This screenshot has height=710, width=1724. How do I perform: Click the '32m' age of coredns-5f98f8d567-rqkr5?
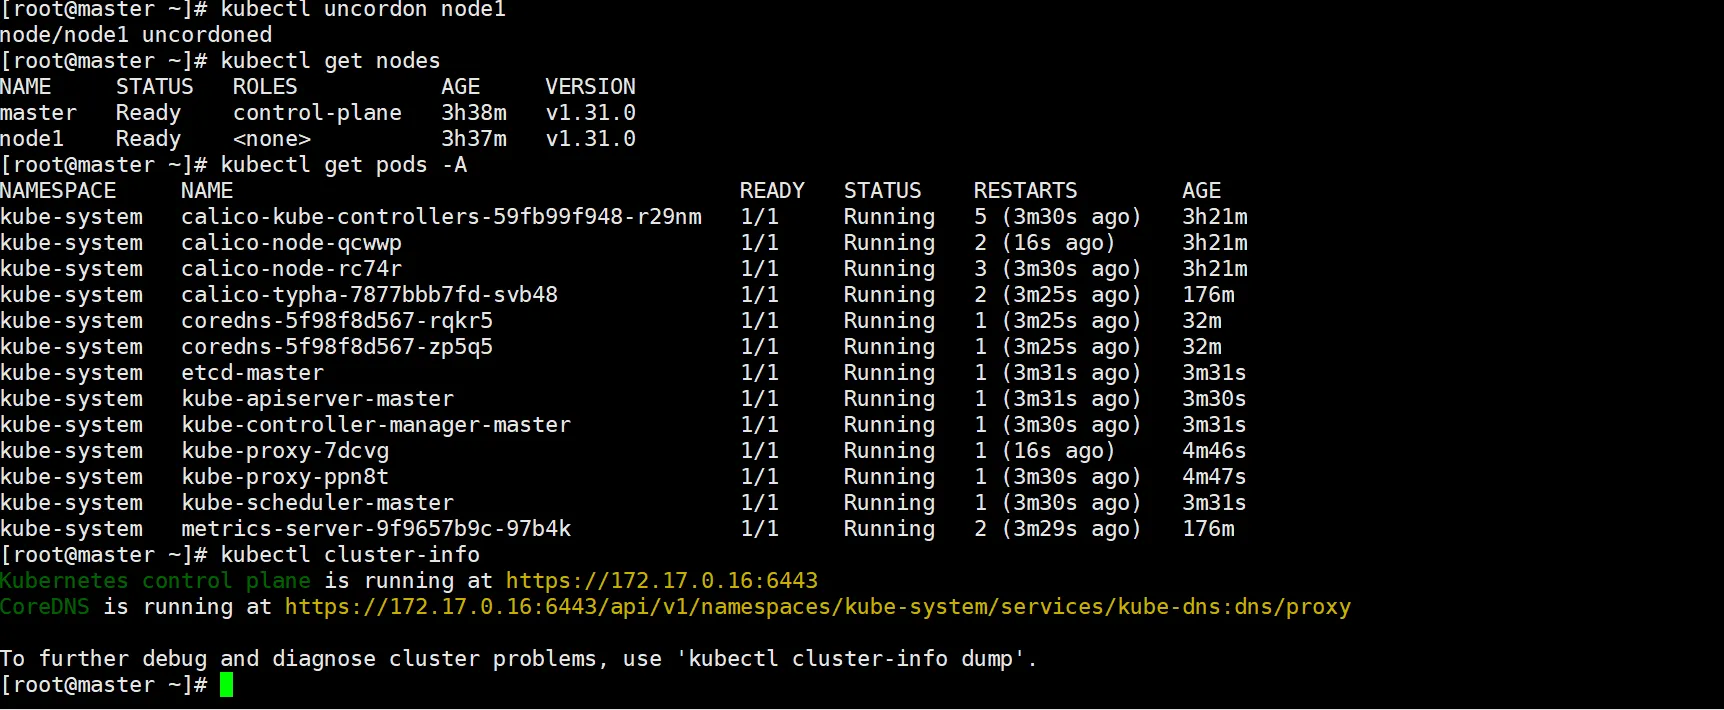point(1202,321)
